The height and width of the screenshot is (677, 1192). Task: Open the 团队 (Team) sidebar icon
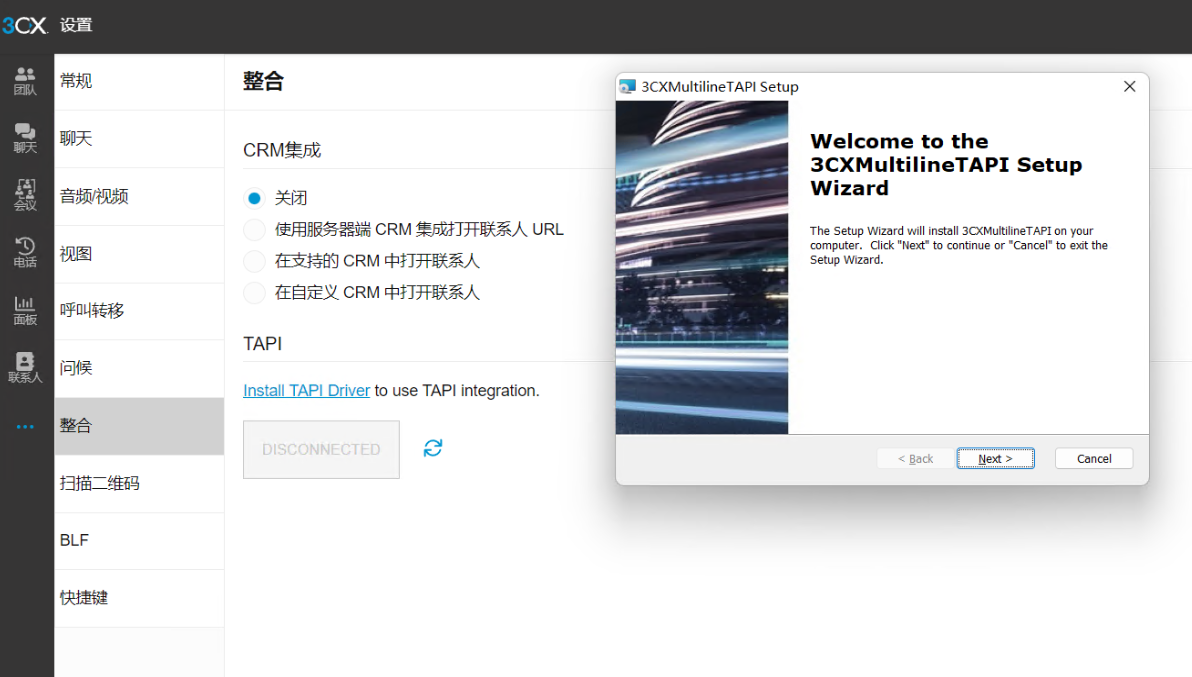pyautogui.click(x=25, y=81)
